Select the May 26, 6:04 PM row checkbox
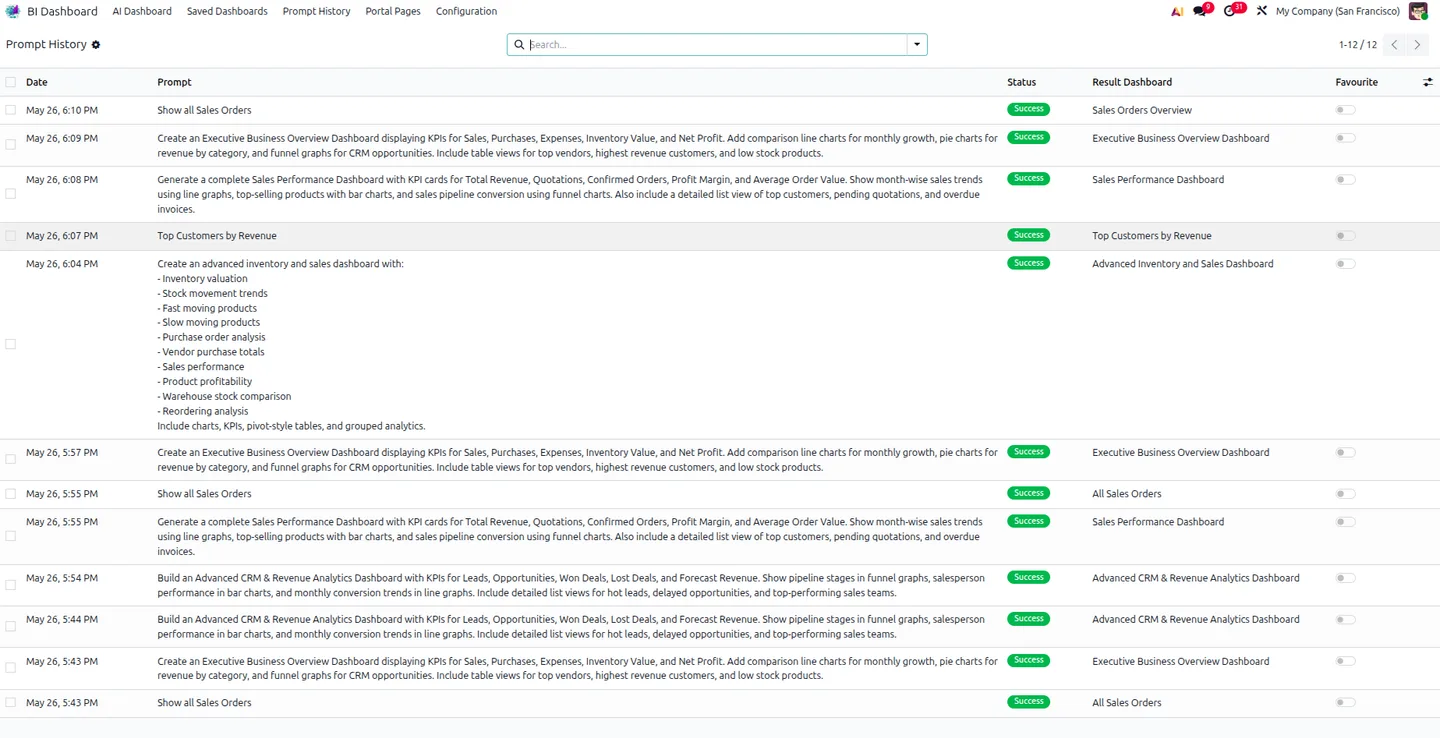 tap(11, 344)
